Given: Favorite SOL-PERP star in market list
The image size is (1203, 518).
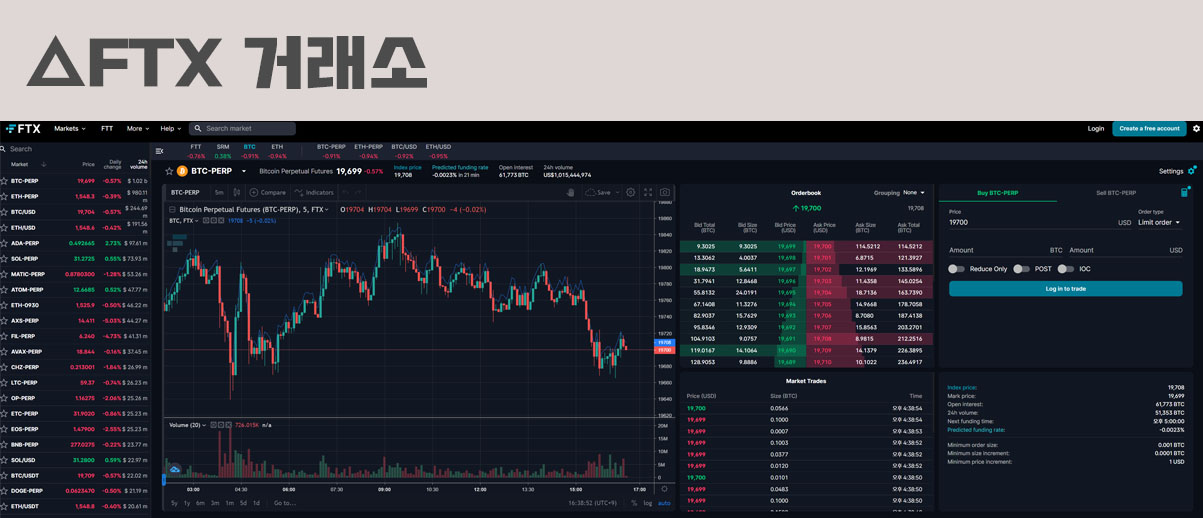Looking at the screenshot, I should tap(4, 258).
